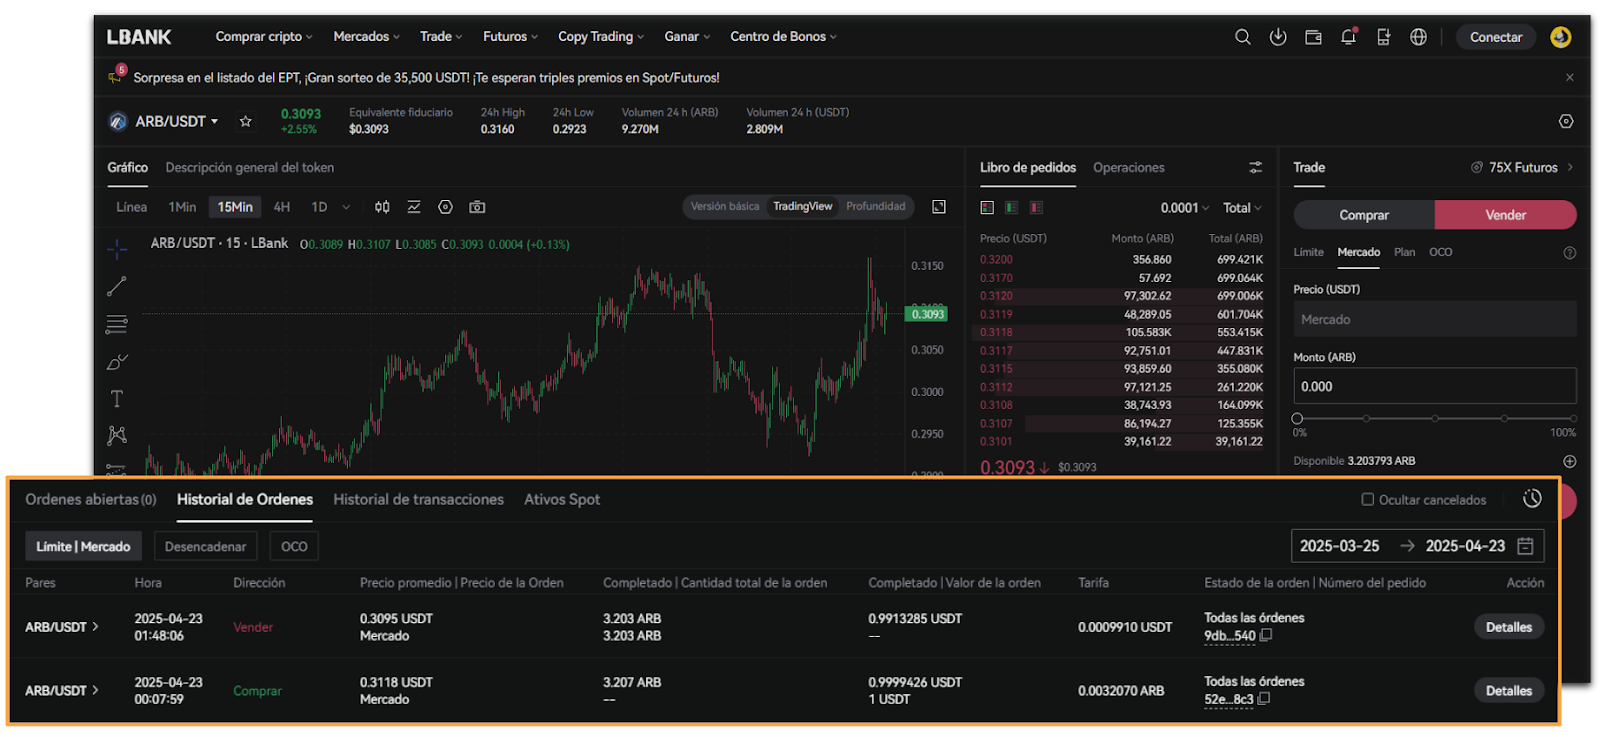Open the search magnifier icon
The width and height of the screenshot is (1600, 737).
[1242, 37]
